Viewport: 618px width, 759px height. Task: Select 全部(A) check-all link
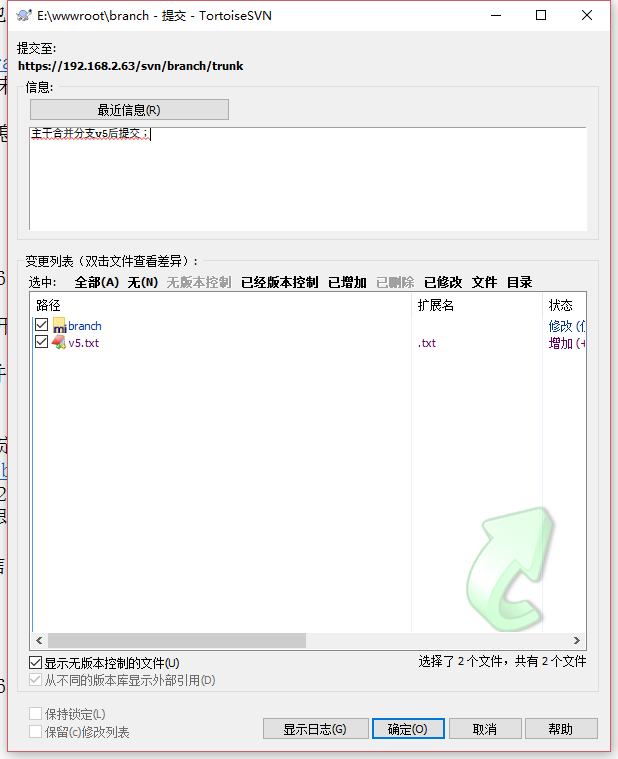97,282
